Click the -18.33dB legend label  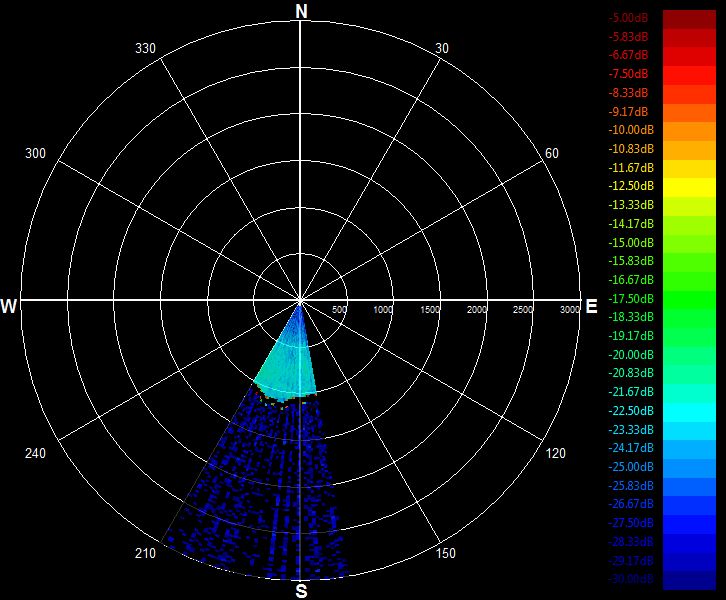click(x=631, y=317)
